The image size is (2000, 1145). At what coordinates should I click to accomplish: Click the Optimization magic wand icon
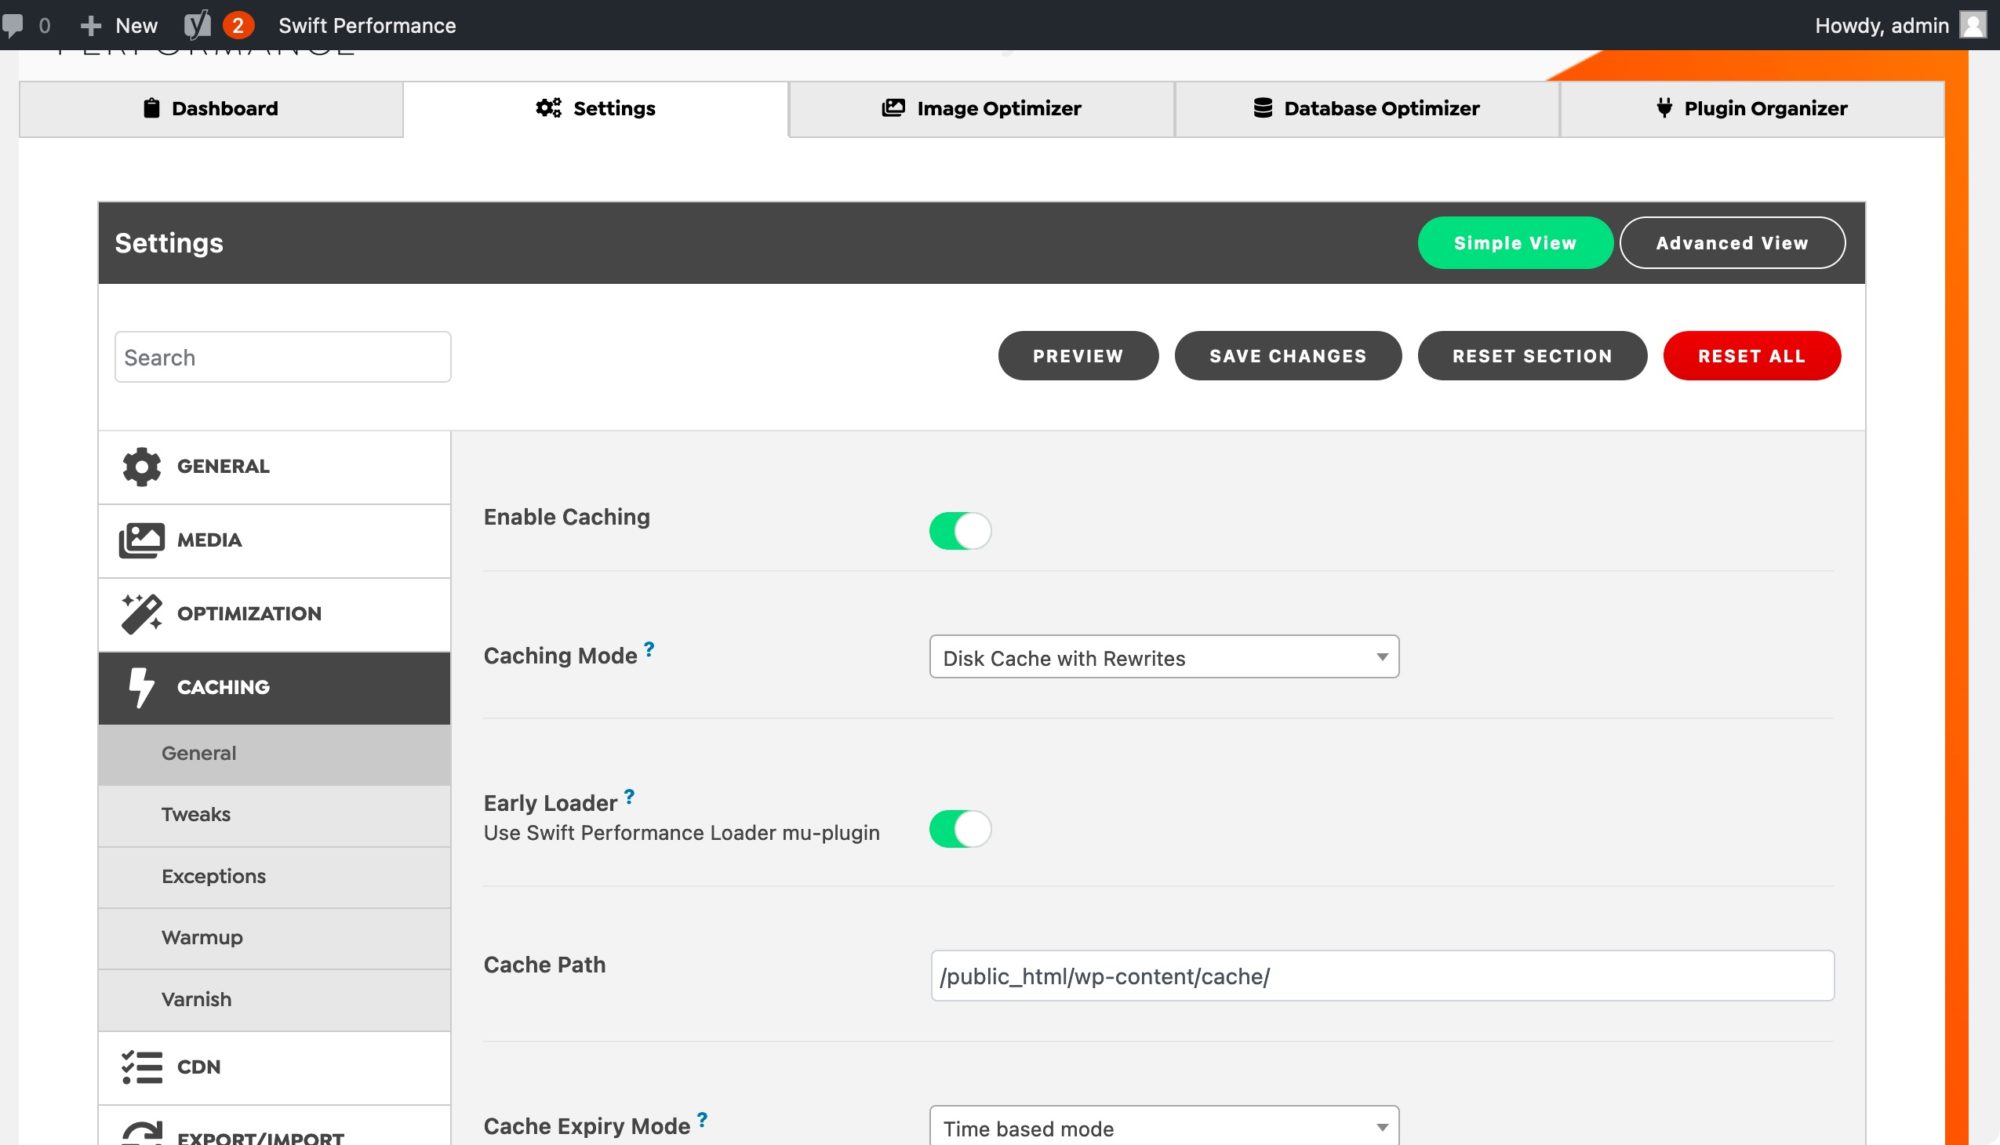[142, 614]
